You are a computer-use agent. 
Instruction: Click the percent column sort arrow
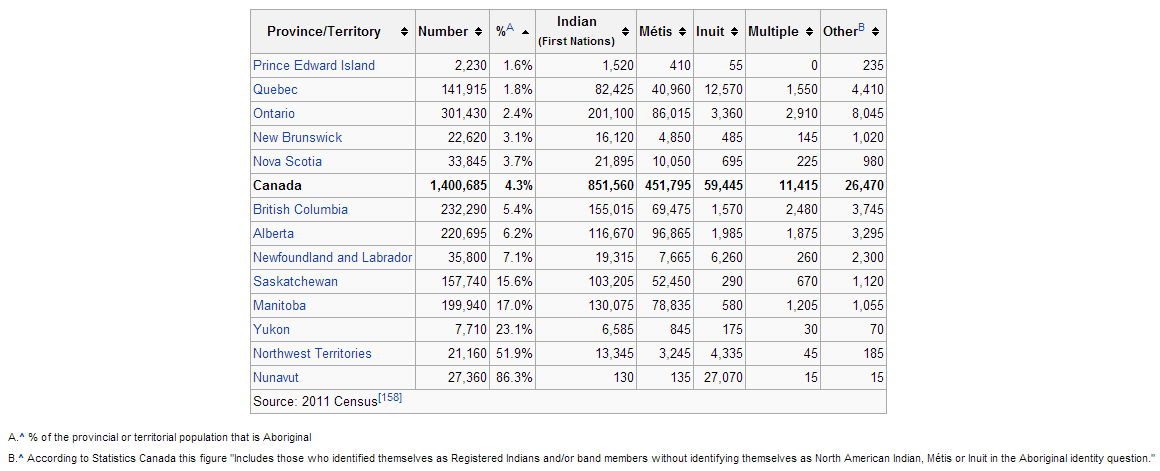[x=525, y=32]
